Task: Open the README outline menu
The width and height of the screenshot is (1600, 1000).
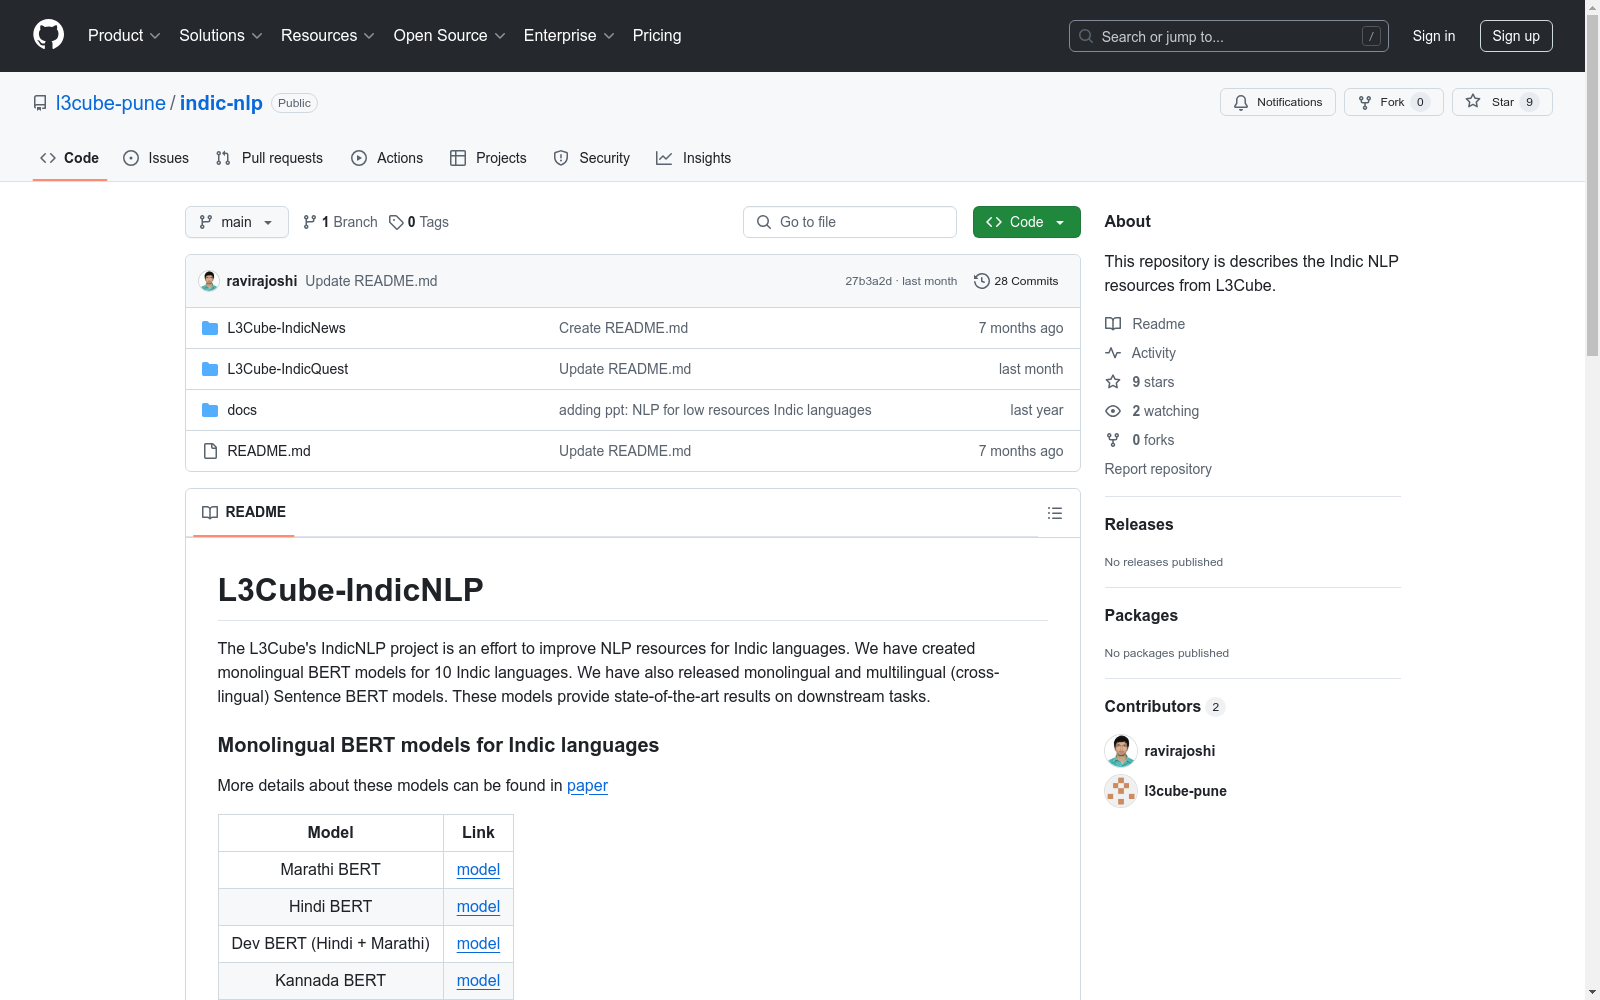Action: pyautogui.click(x=1054, y=513)
